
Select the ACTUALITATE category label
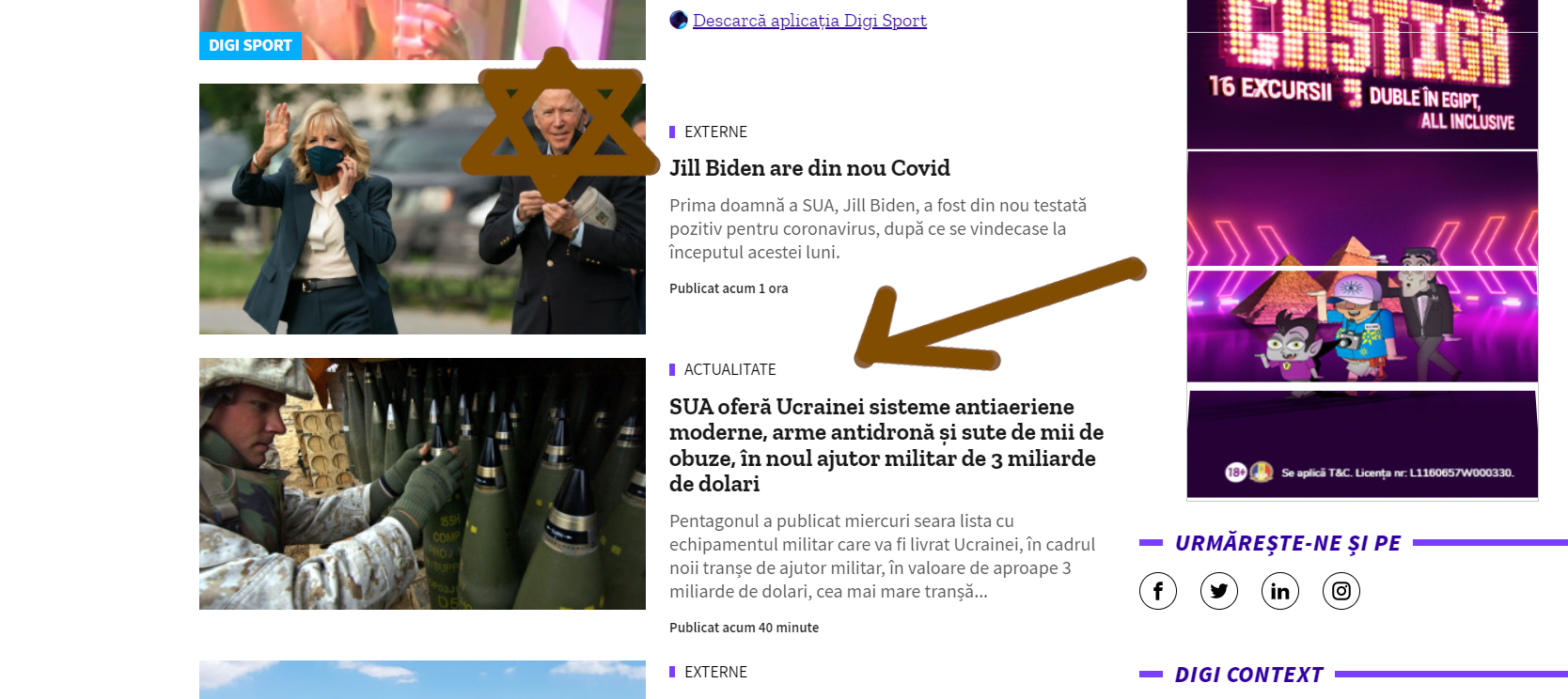pyautogui.click(x=730, y=370)
